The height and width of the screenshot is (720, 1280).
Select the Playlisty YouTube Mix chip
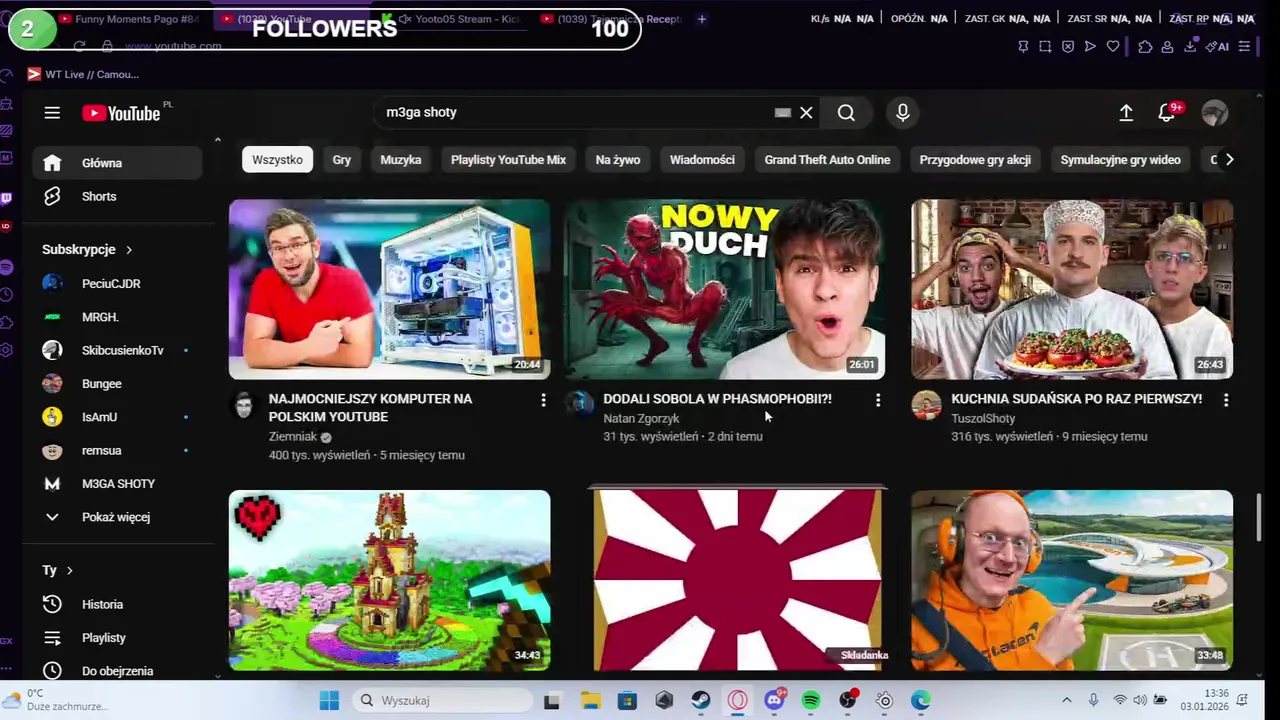pos(508,160)
